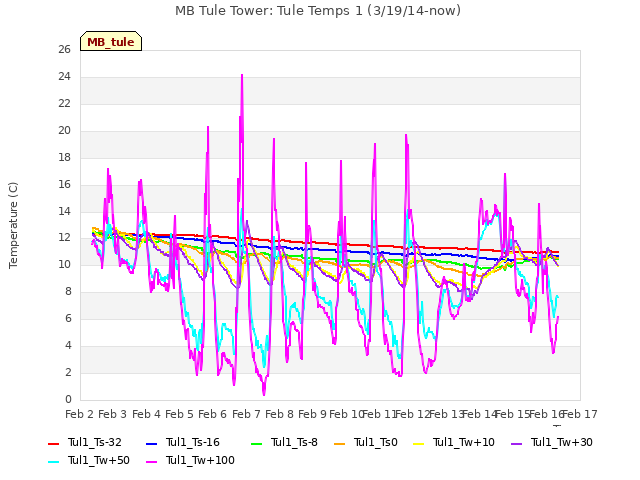The height and width of the screenshot is (480, 640).
Task: Click the Tul1_Ts-32 legend label
Action: click(x=95, y=442)
